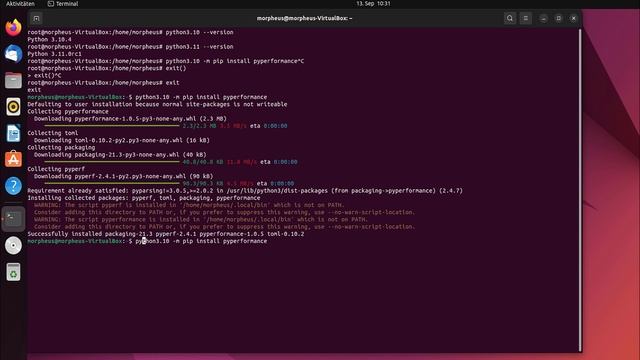Click the packaging-21.3 wheel download line

pos(120,155)
